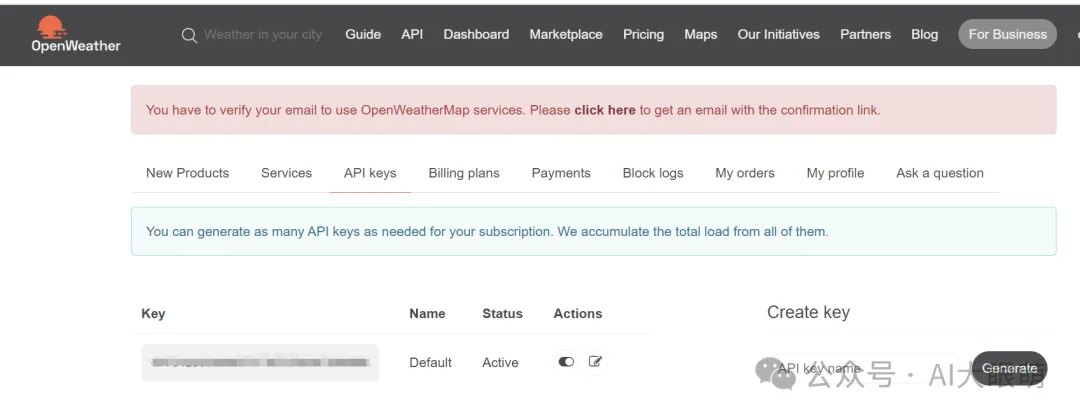Viewport: 1080px width, 418px height.
Task: Switch to the Billing plans tab
Action: point(464,173)
